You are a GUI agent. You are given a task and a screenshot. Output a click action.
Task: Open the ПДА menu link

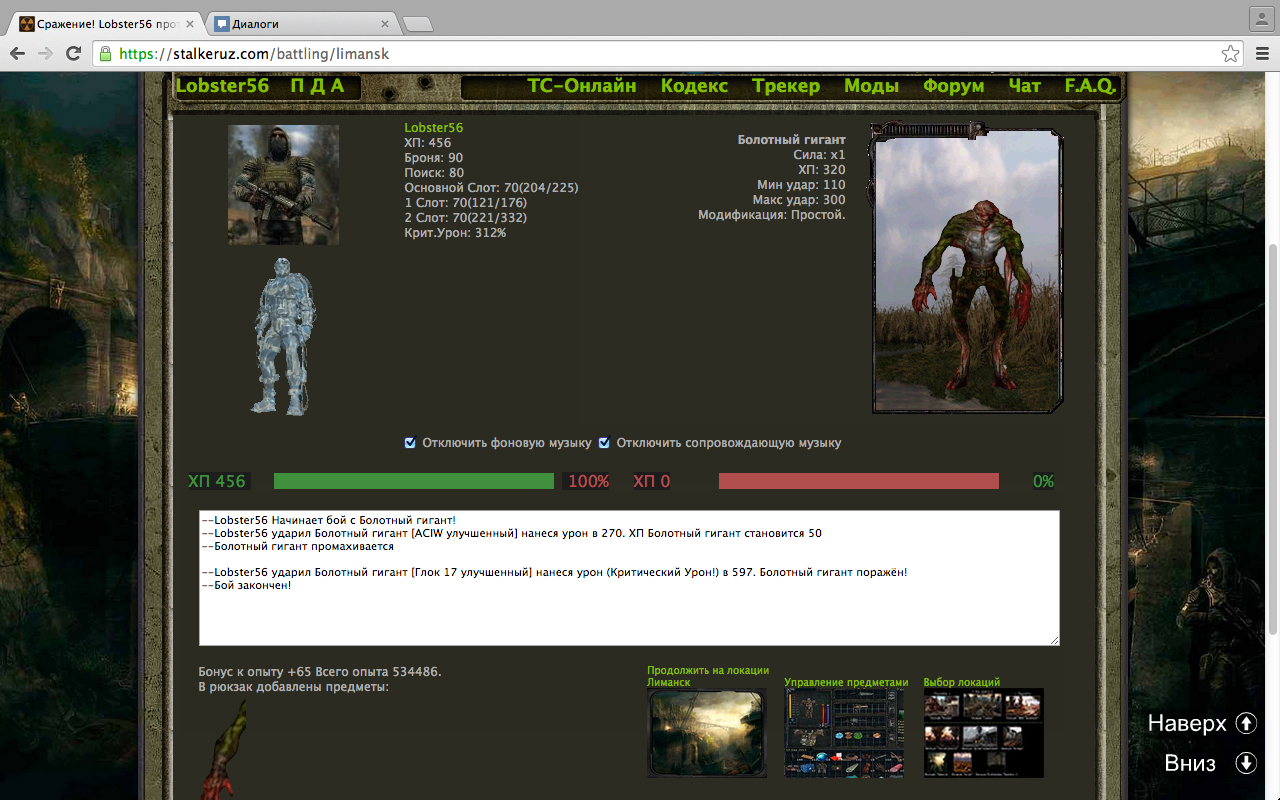click(317, 86)
